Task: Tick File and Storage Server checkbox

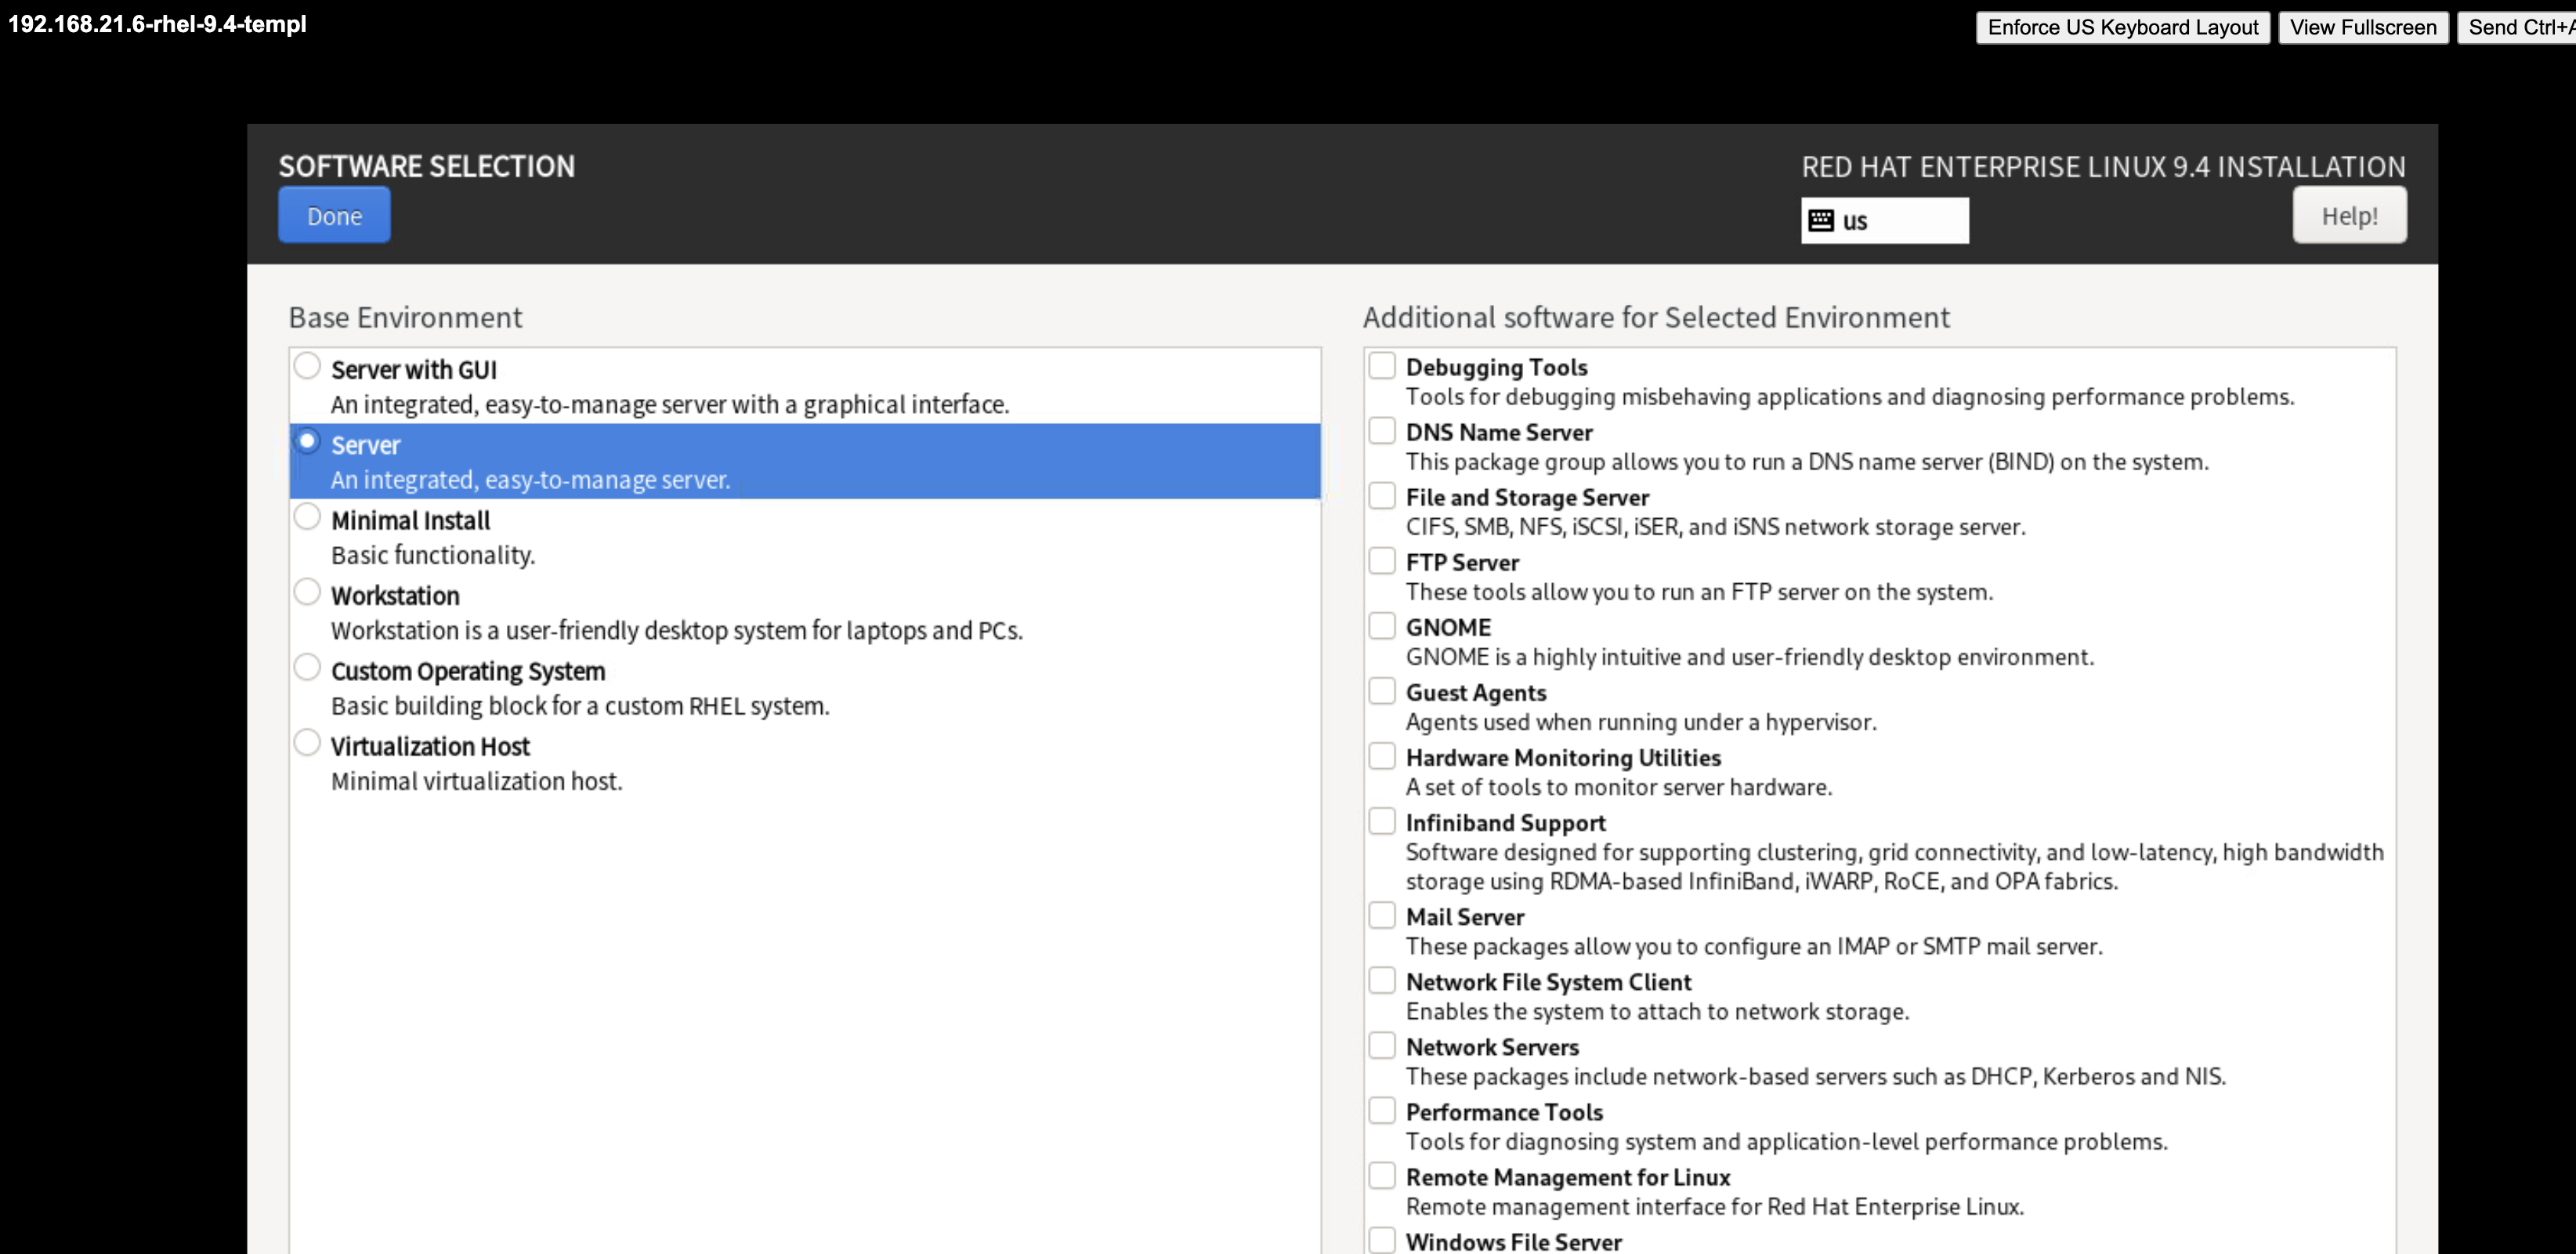Action: 1381,496
